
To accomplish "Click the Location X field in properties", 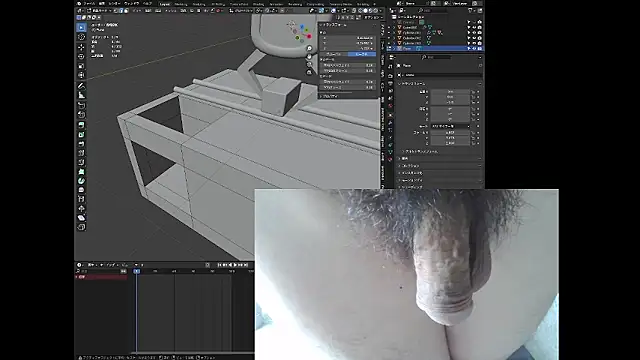I will 450,91.
